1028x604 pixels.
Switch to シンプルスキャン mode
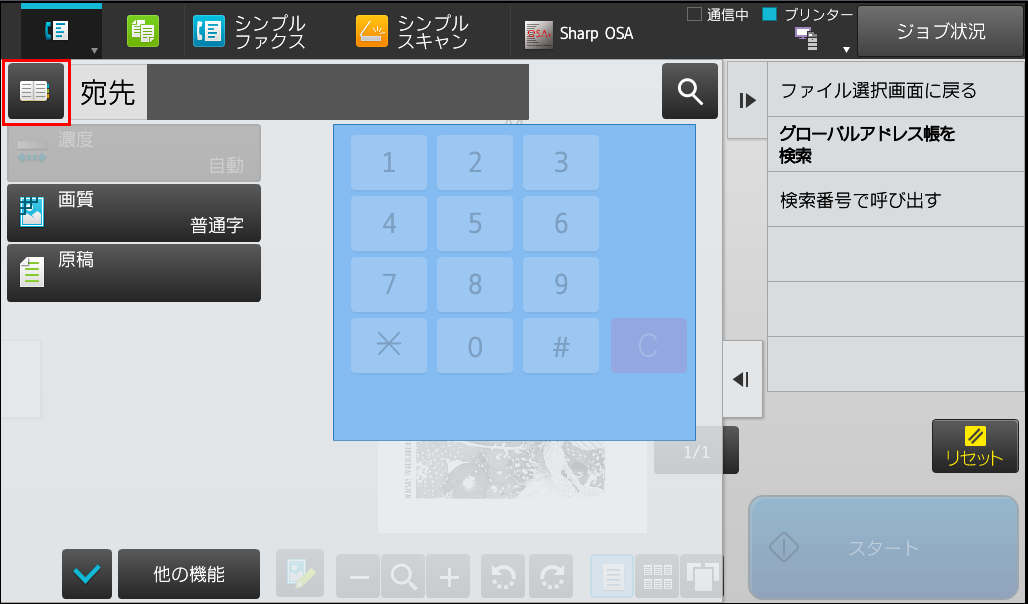click(x=413, y=32)
